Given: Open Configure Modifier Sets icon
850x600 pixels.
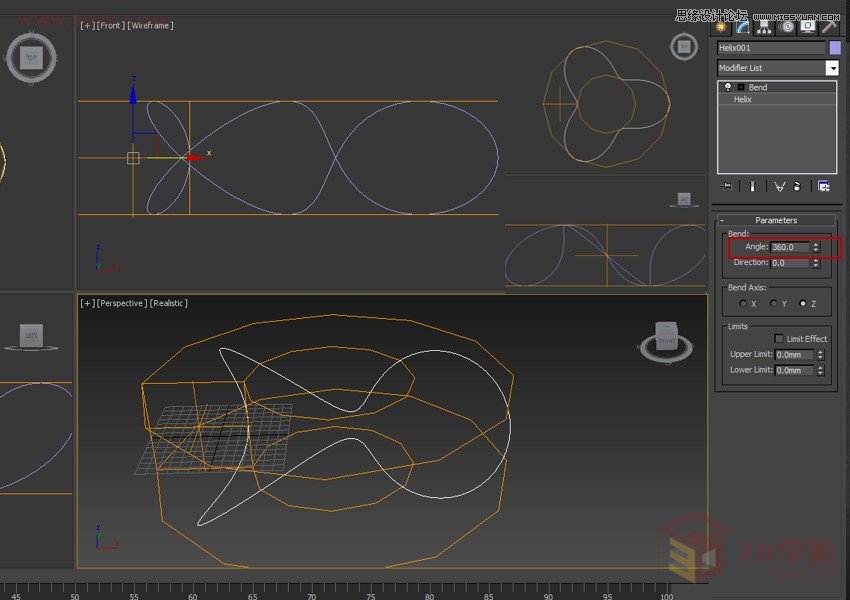Looking at the screenshot, I should point(823,186).
